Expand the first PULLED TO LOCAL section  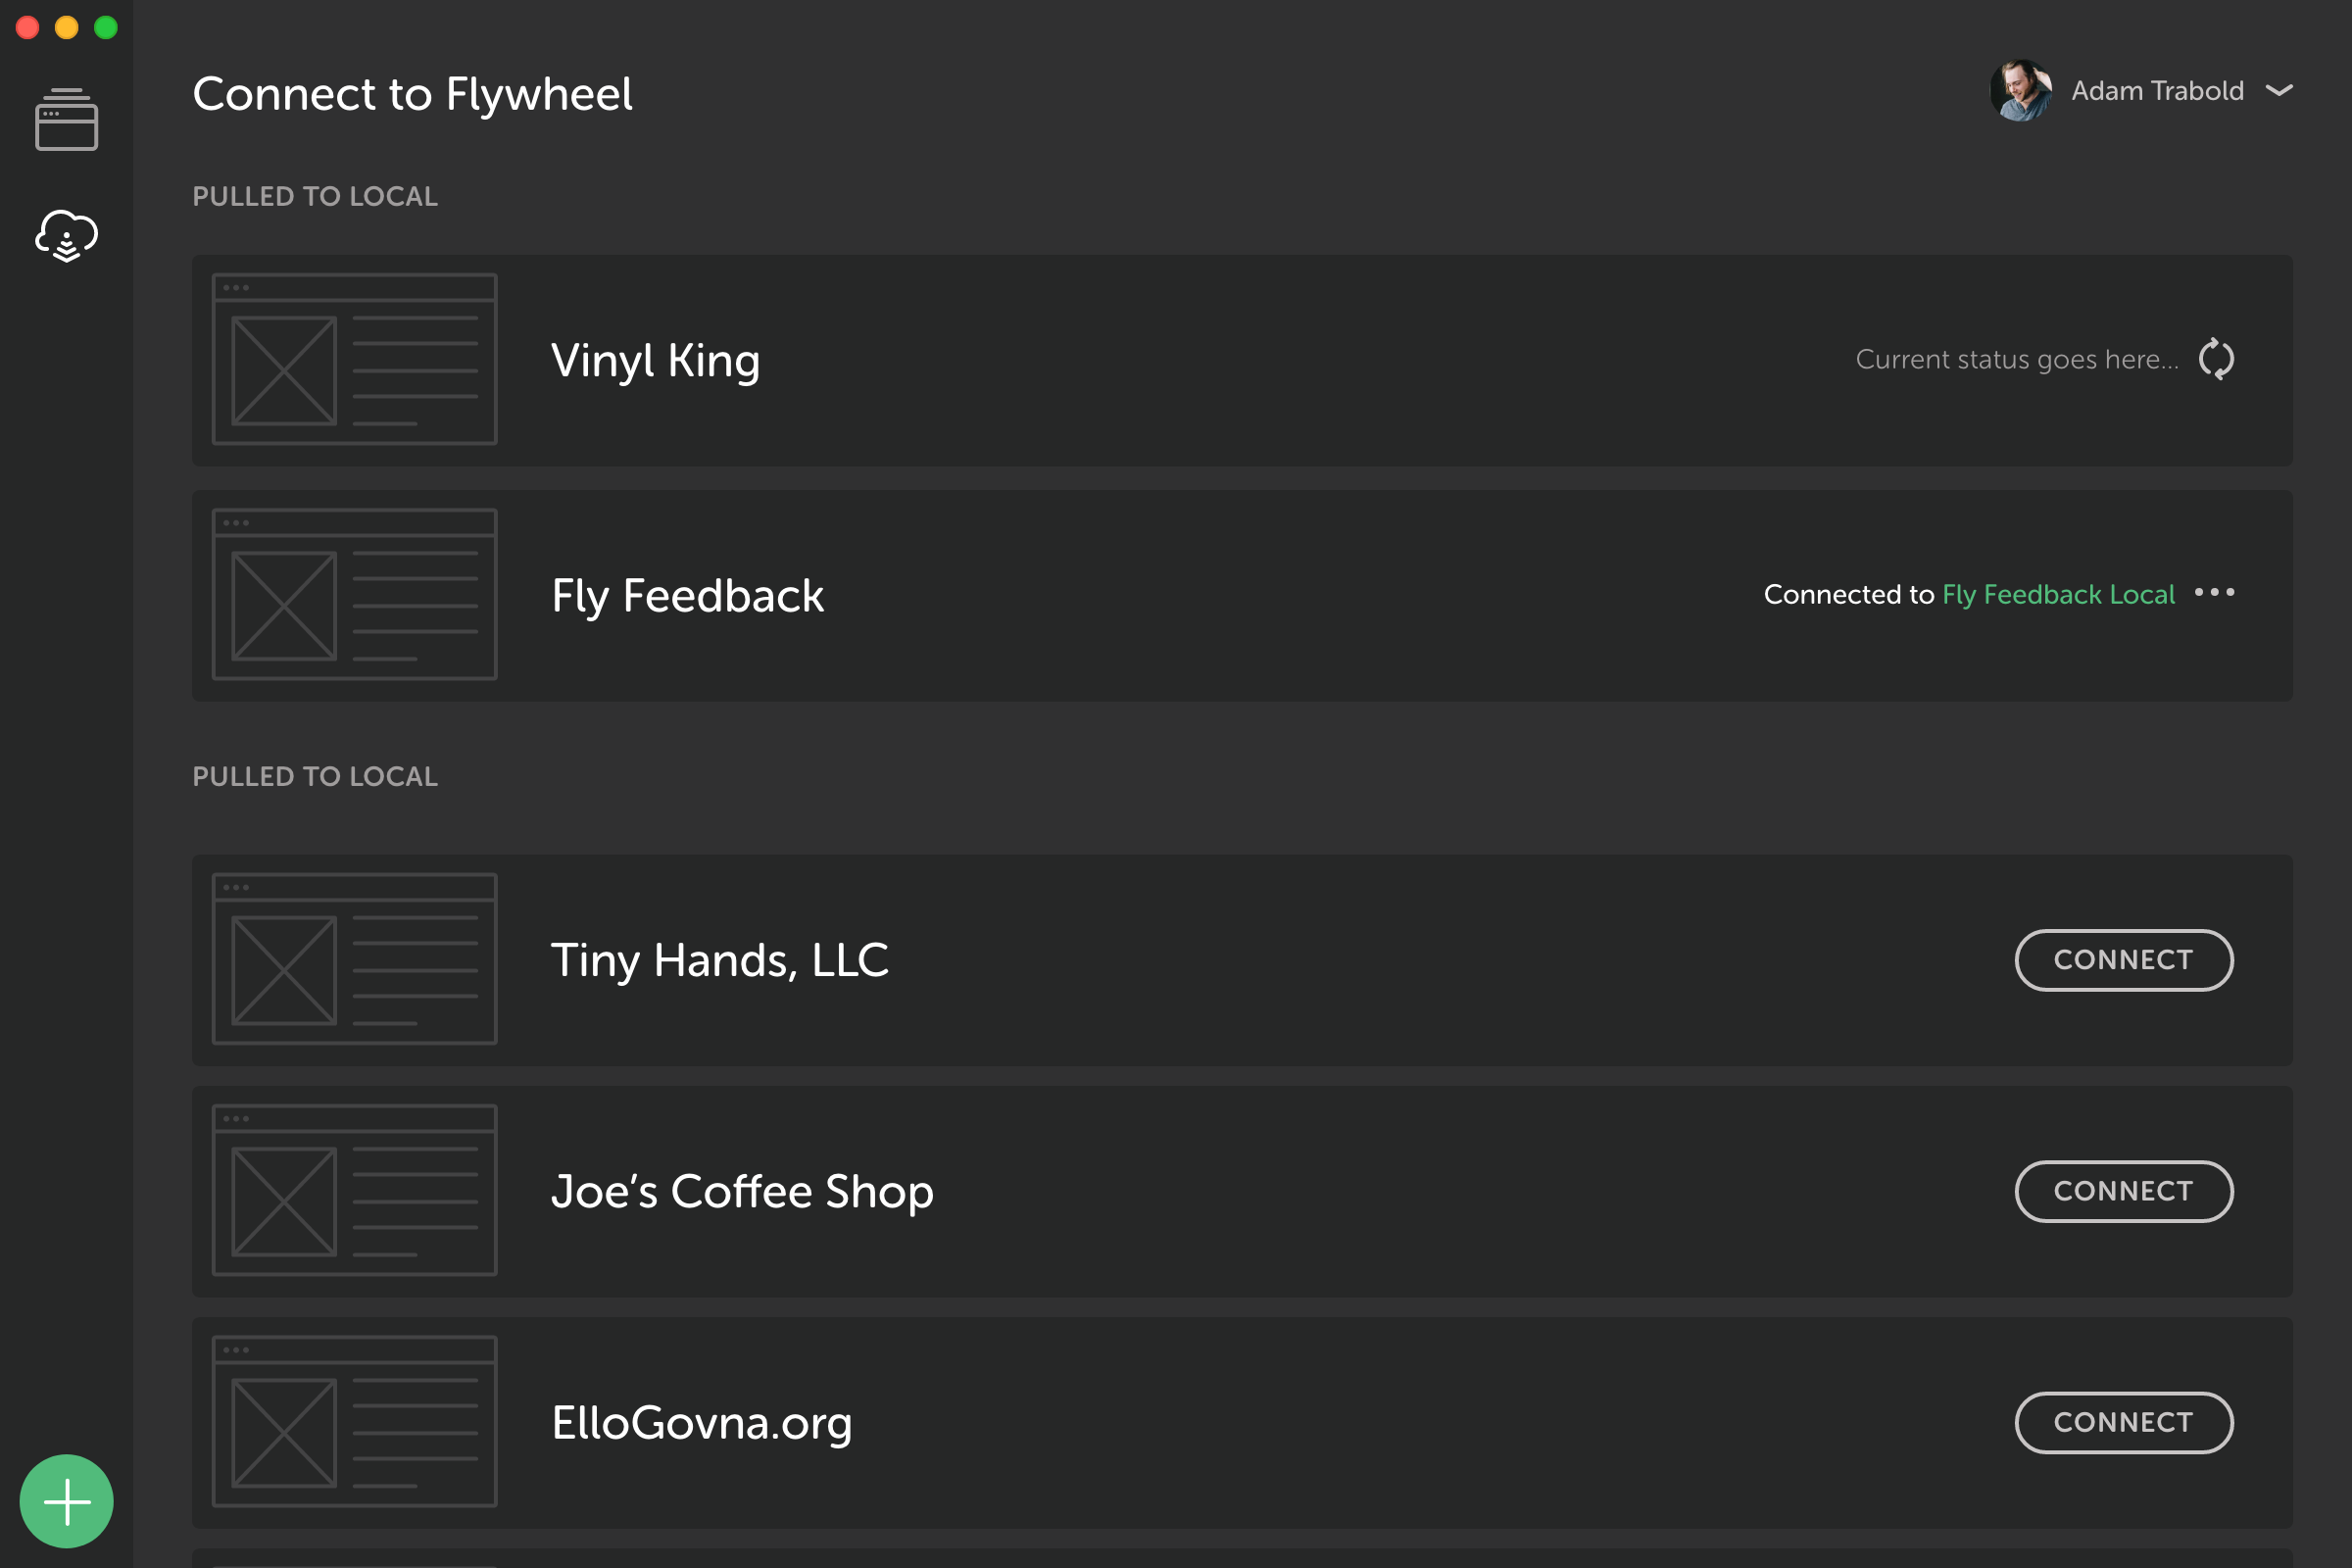click(x=314, y=194)
